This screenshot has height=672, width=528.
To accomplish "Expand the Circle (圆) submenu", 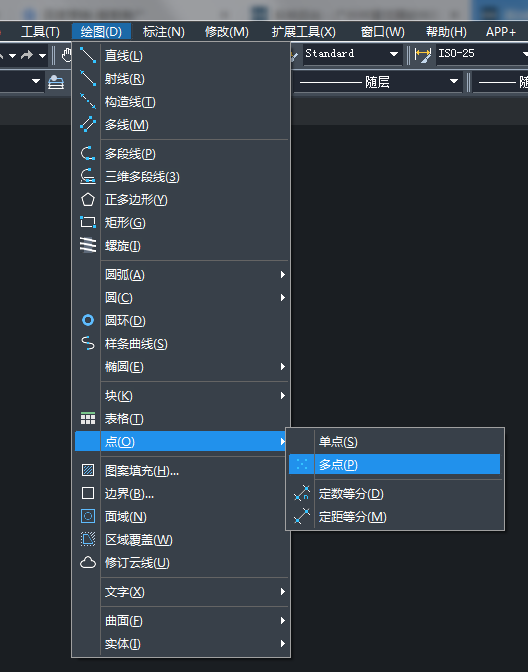I will click(x=195, y=297).
